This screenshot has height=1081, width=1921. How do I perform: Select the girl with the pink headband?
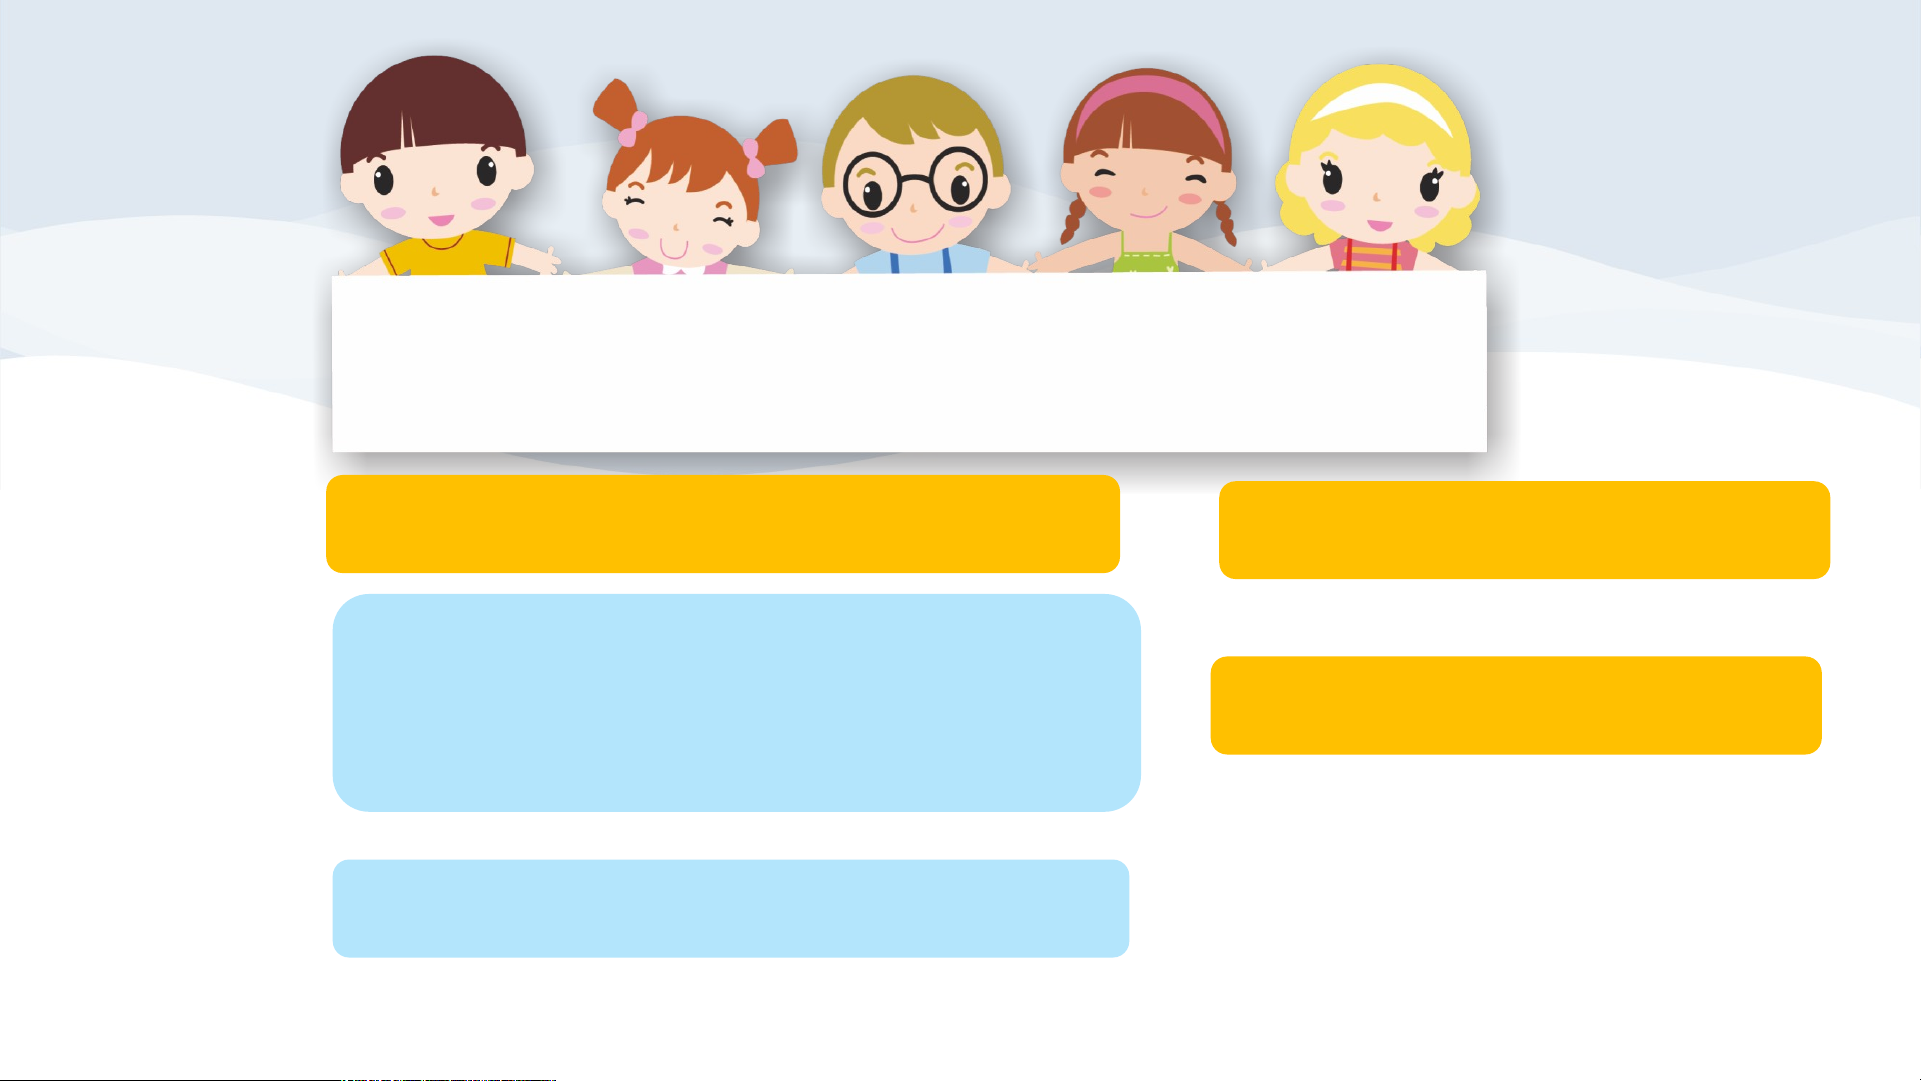pyautogui.click(x=1148, y=172)
